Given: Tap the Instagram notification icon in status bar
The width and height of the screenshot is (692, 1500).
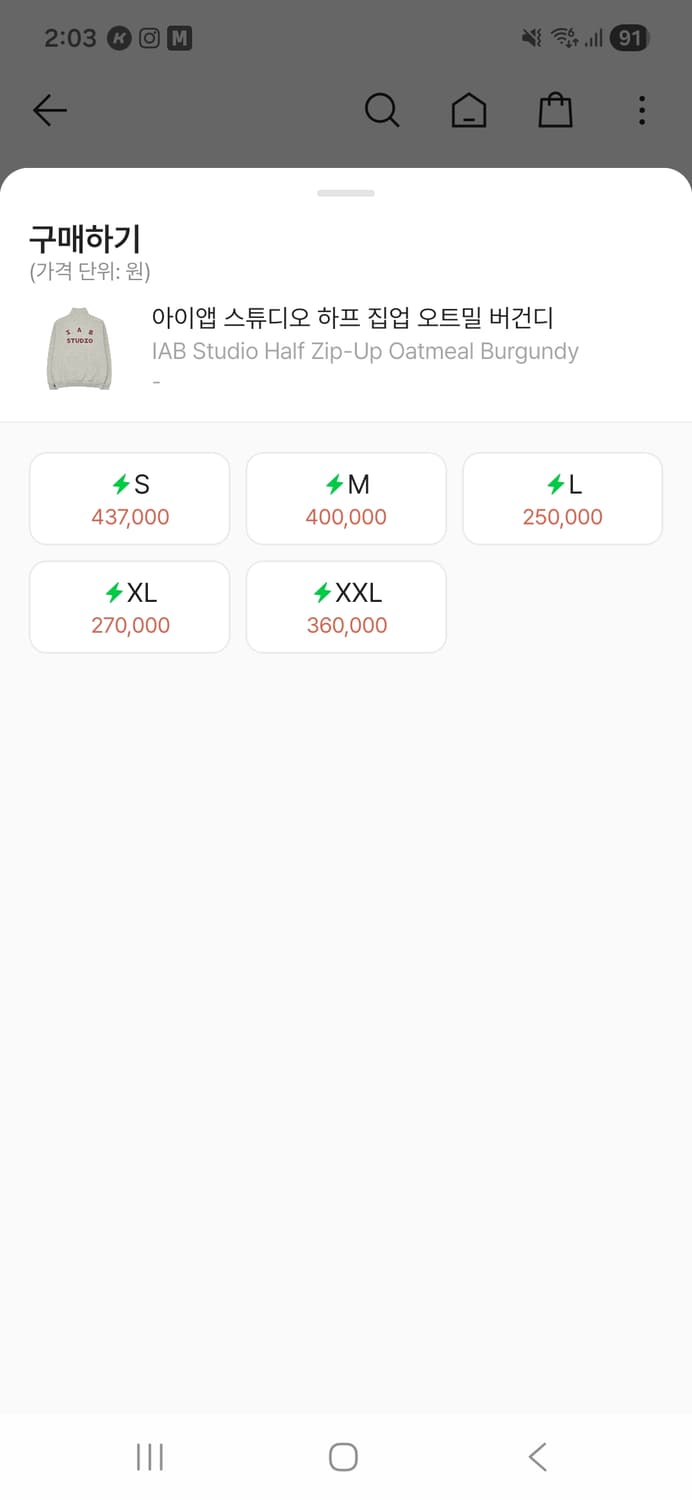Looking at the screenshot, I should tap(149, 39).
